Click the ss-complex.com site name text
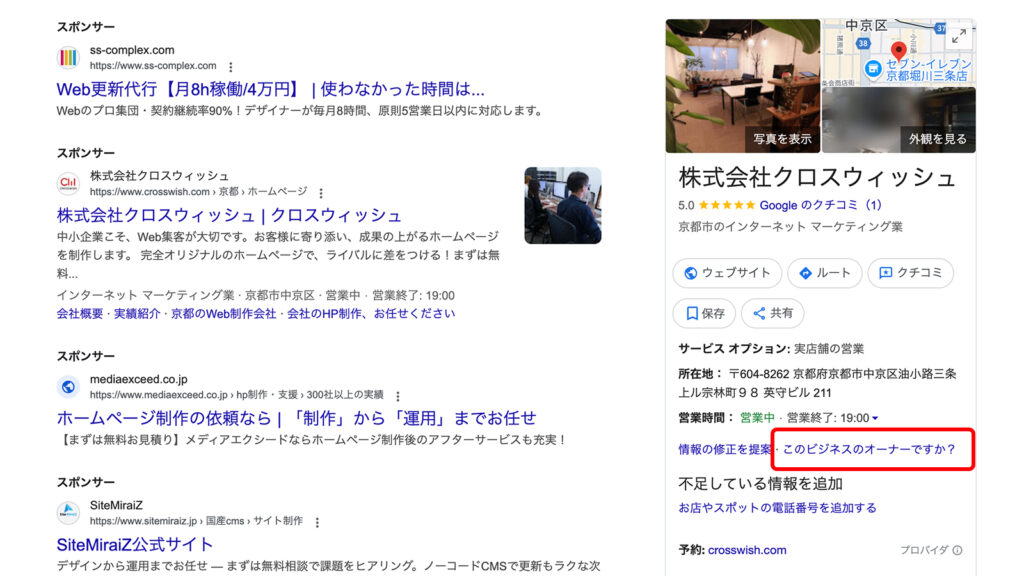 [x=132, y=50]
